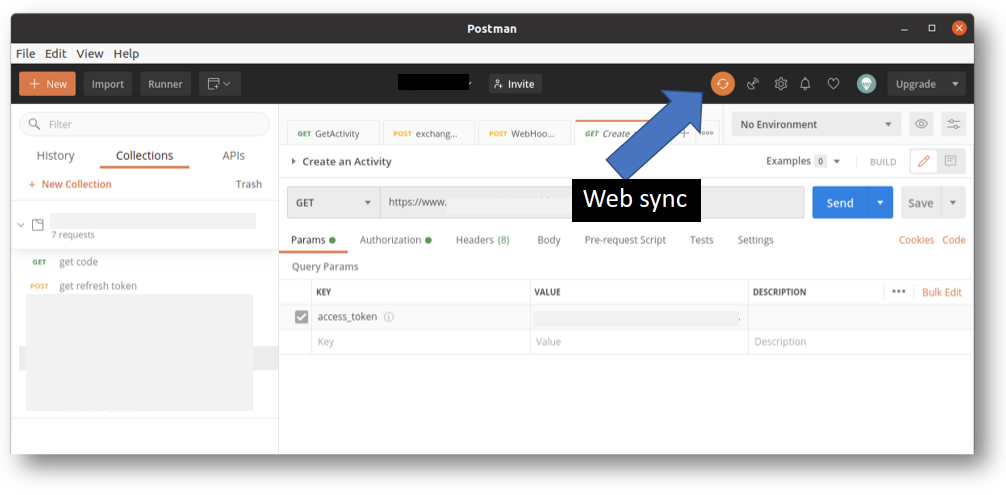Open the No Environment dropdown
Viewport: 1006px width, 495px height.
(x=816, y=124)
